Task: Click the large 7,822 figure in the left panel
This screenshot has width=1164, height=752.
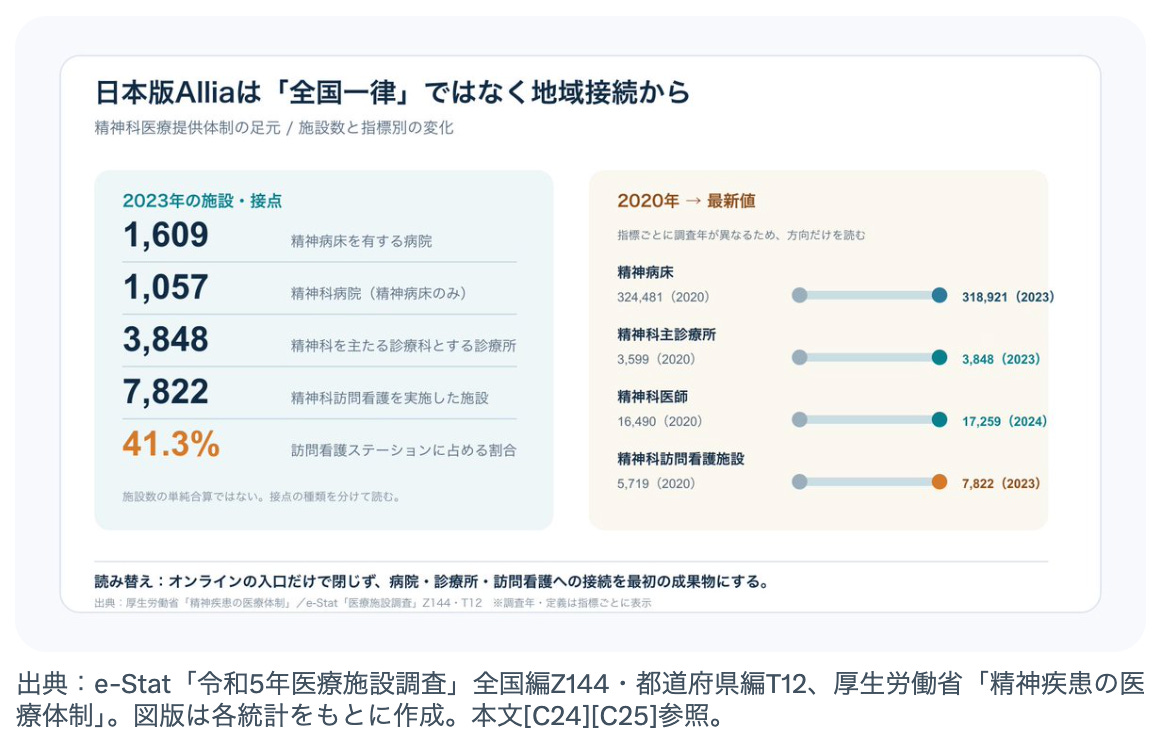Action: pyautogui.click(x=166, y=391)
